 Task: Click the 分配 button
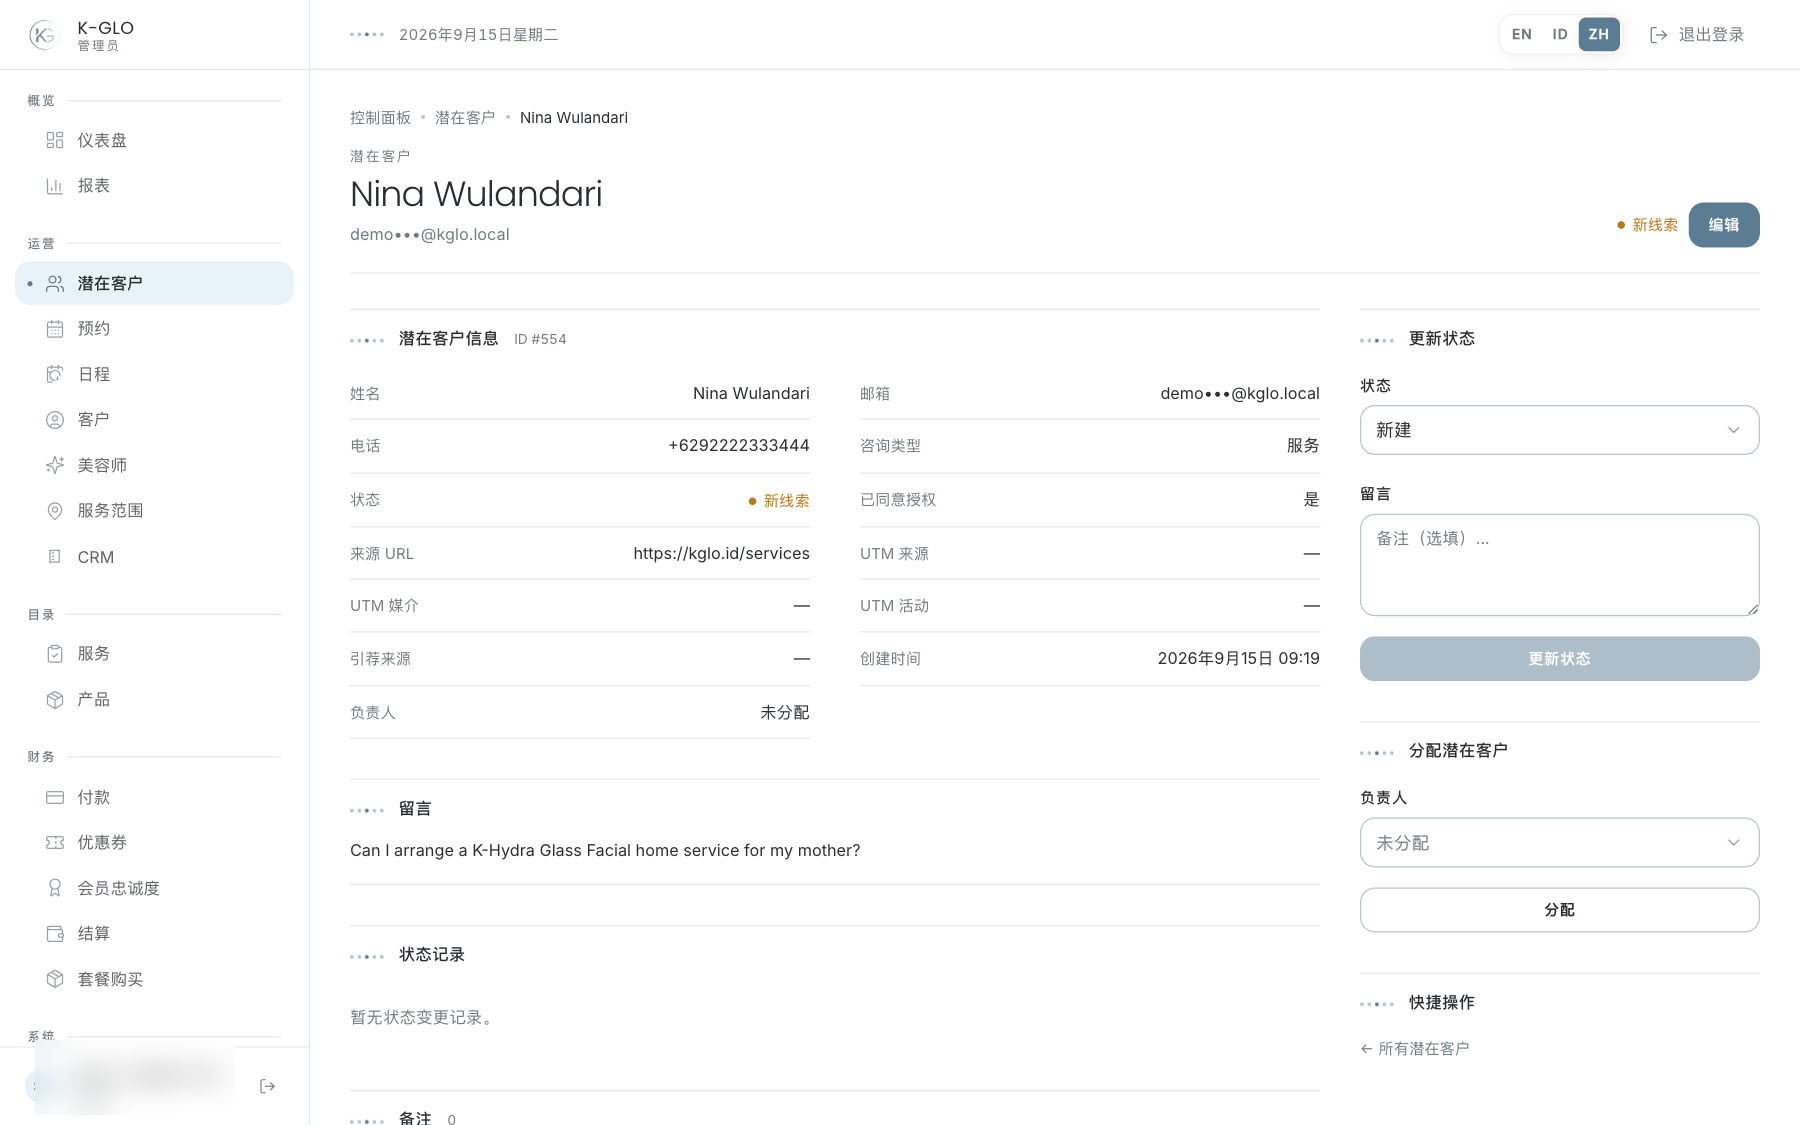tap(1559, 910)
